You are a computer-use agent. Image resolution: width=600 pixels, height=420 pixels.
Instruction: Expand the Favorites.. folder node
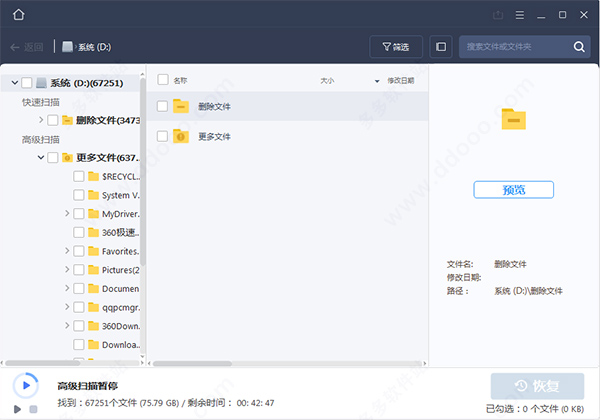67,251
